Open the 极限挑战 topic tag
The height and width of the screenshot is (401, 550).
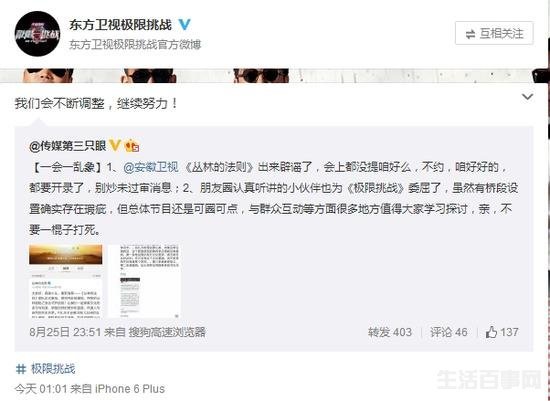point(53,369)
